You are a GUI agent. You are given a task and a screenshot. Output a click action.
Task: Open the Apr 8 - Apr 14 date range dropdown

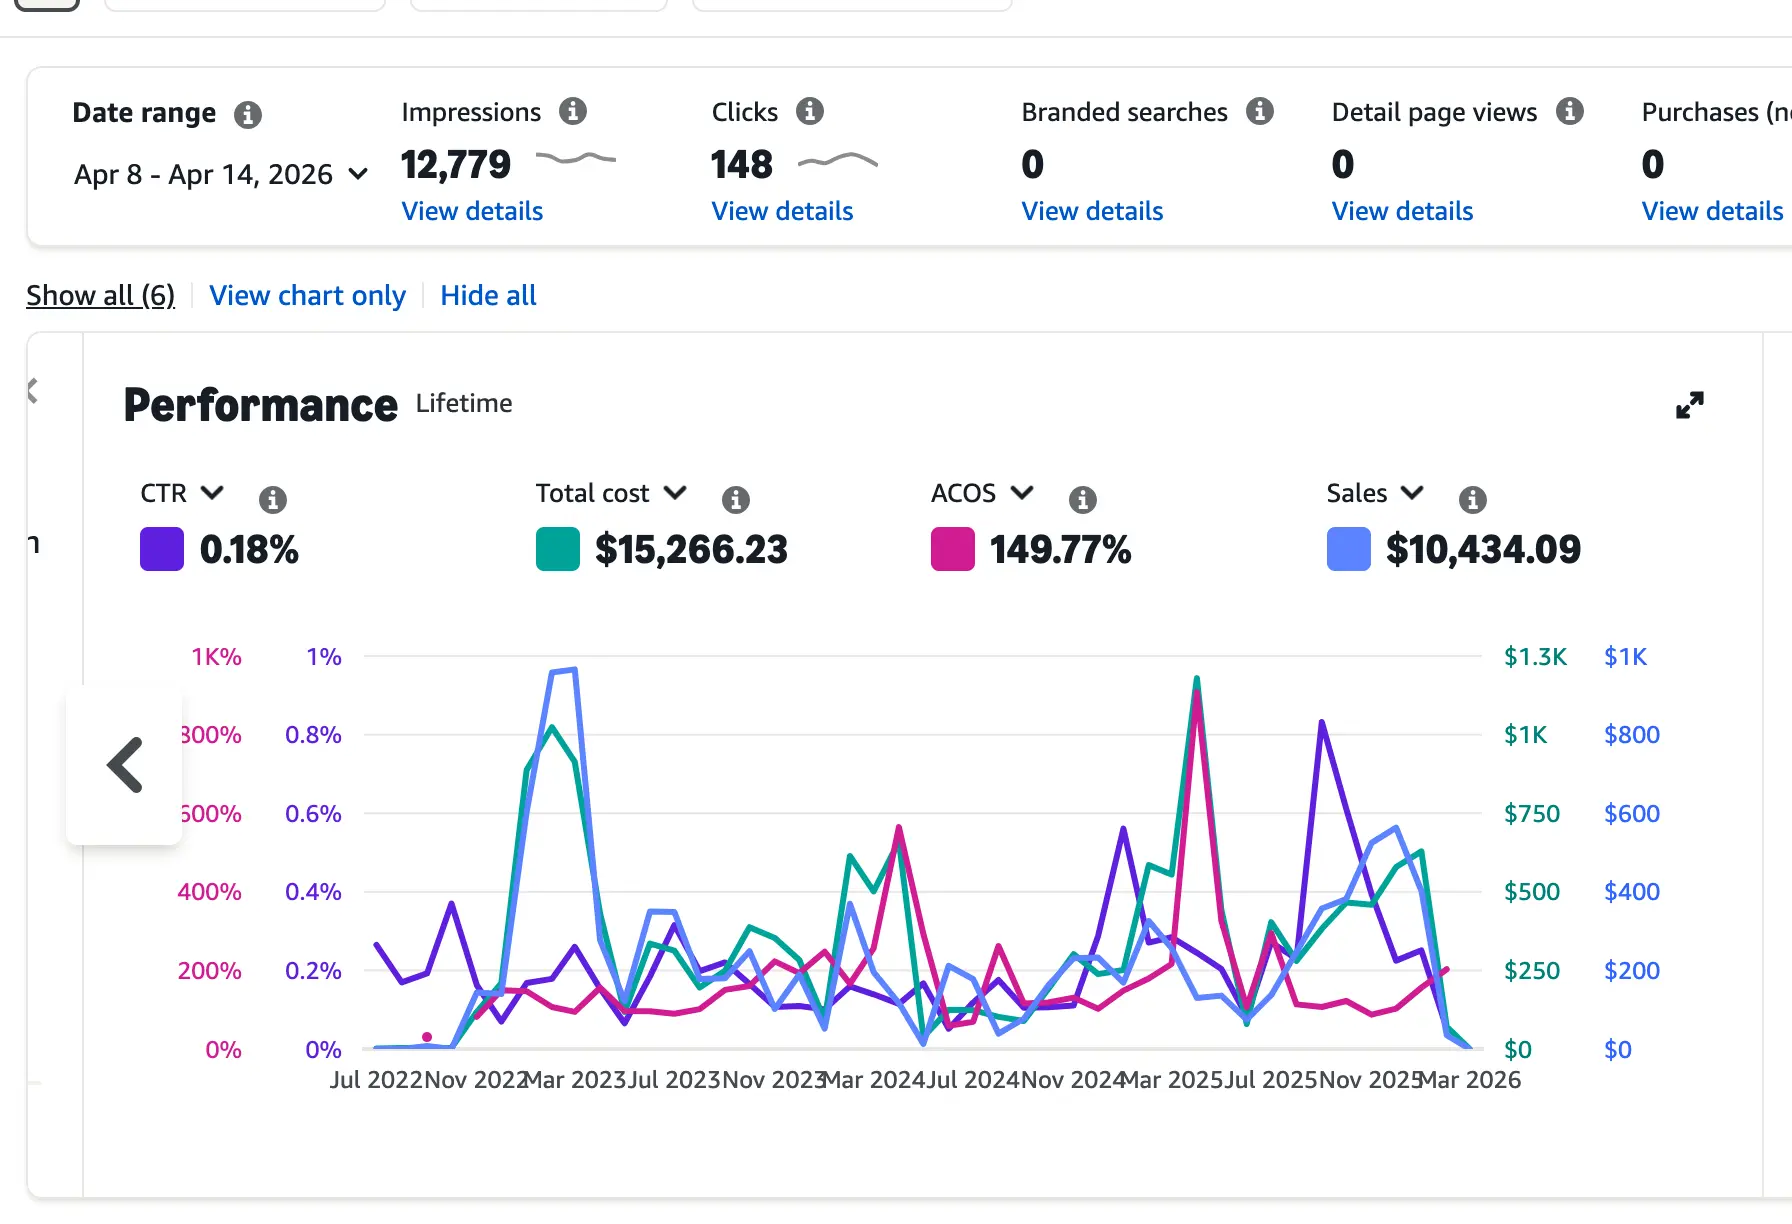tap(220, 175)
